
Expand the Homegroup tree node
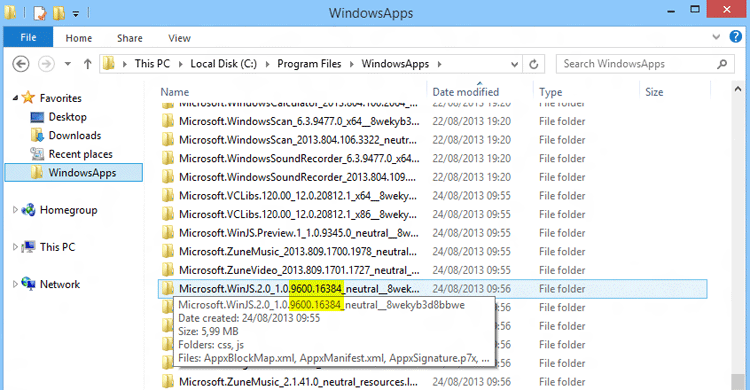click(x=15, y=210)
